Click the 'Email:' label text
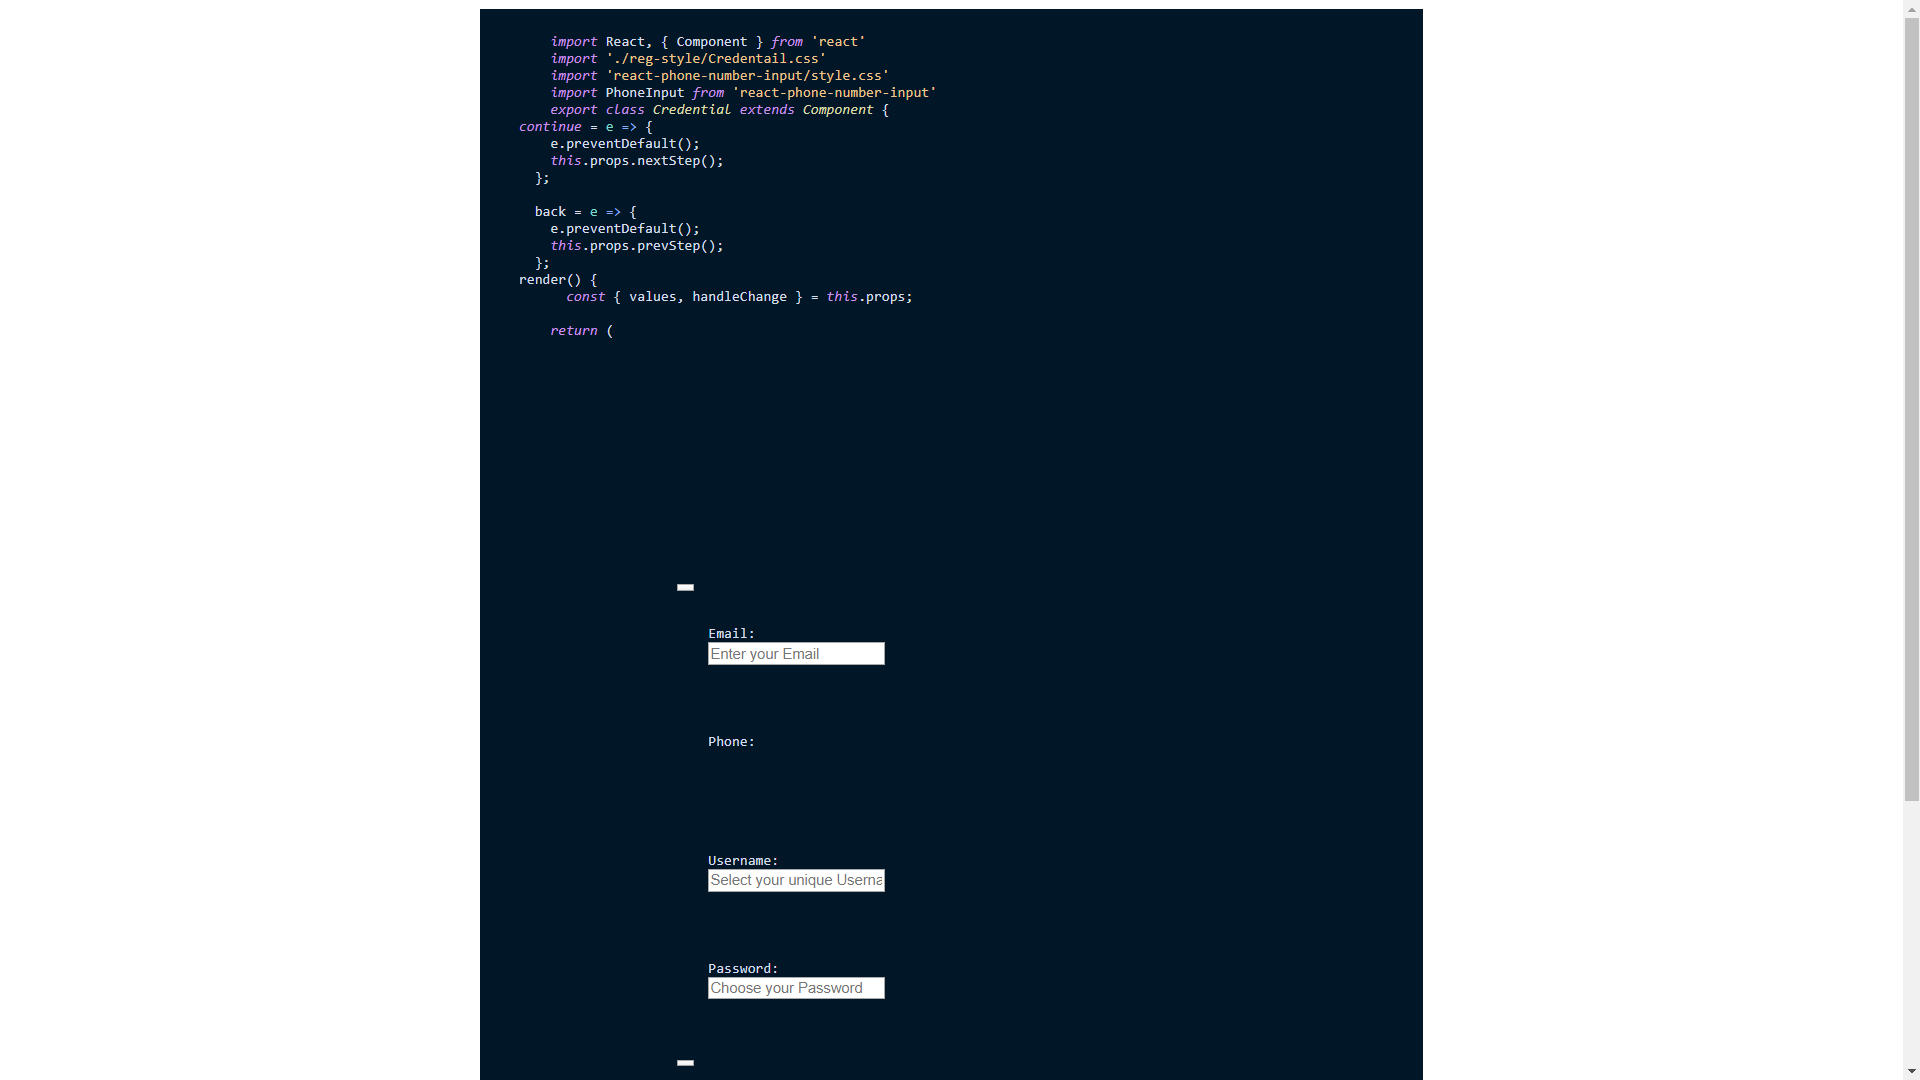1920x1080 pixels. tap(731, 634)
